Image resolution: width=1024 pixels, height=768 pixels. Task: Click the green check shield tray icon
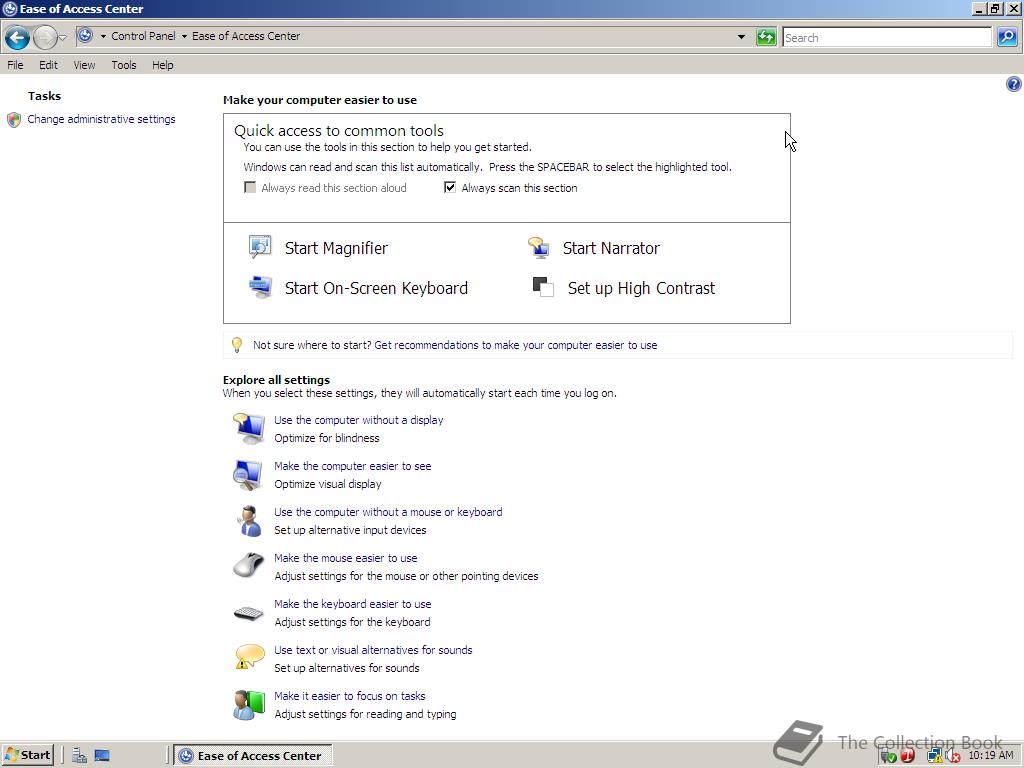[x=889, y=756]
